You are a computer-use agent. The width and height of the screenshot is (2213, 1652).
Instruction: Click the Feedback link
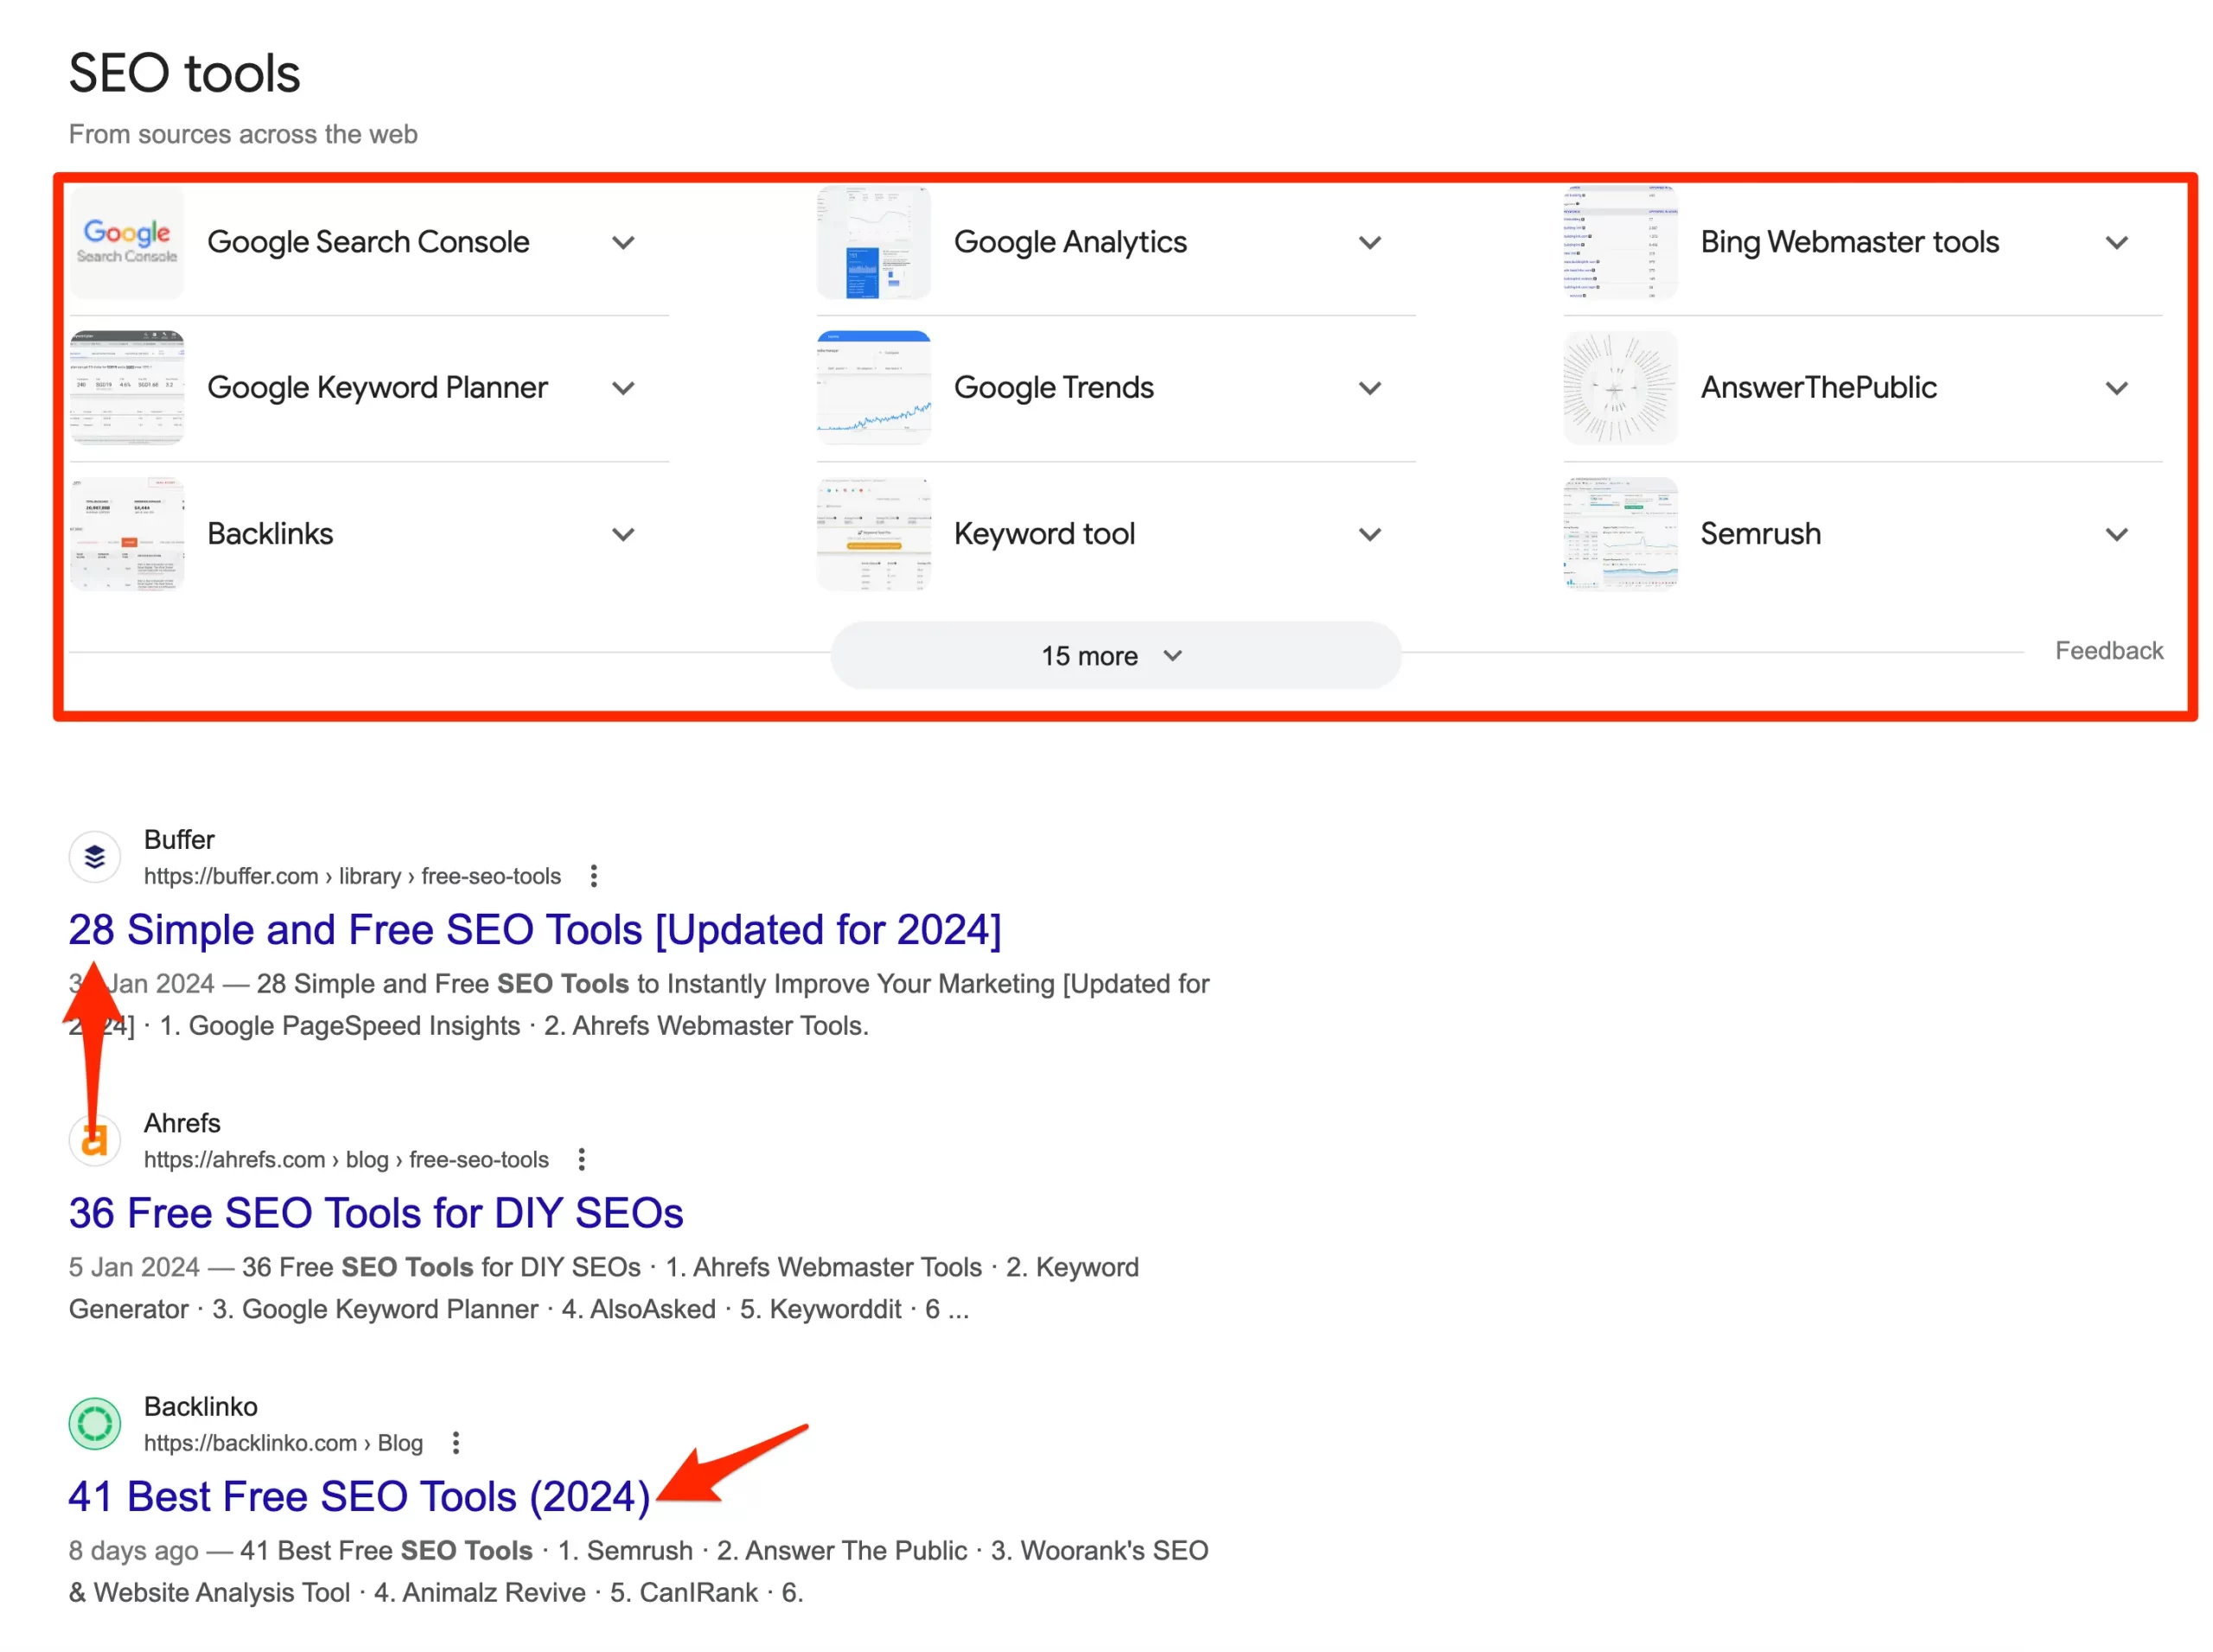pos(2107,650)
